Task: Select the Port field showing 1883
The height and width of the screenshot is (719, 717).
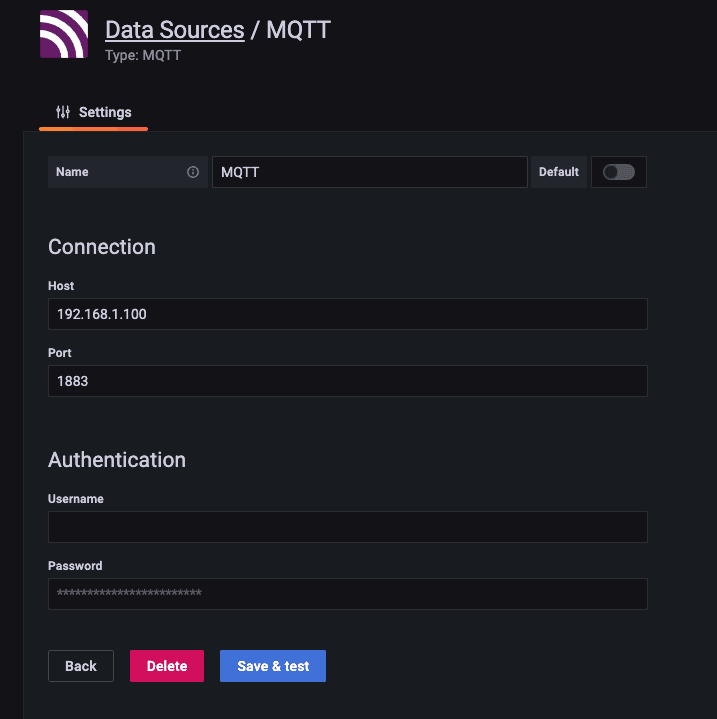Action: pos(347,381)
